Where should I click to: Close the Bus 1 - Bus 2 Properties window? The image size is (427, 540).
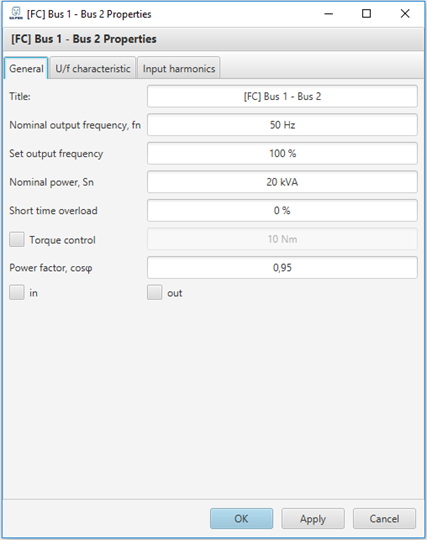[x=405, y=14]
